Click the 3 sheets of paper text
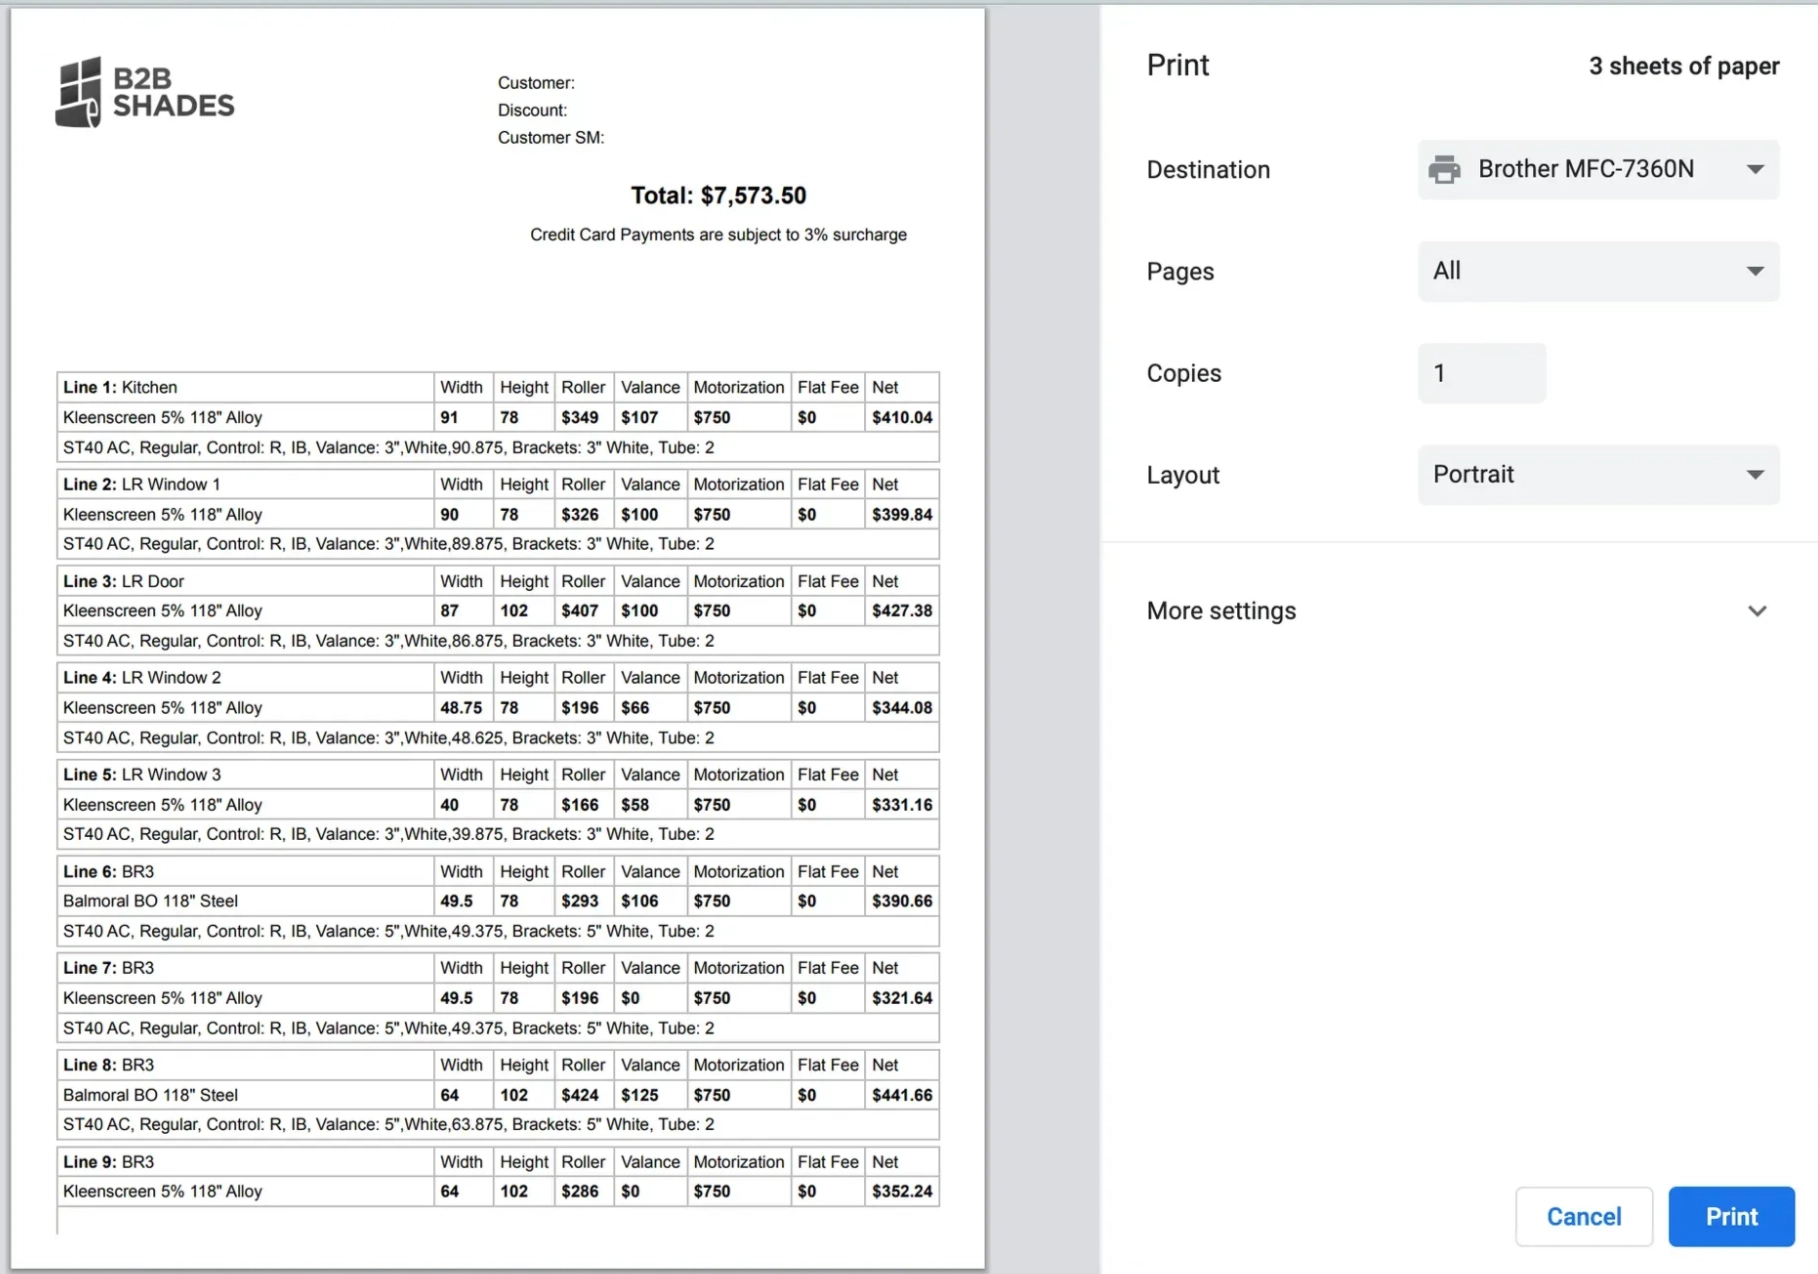This screenshot has width=1818, height=1274. 1683,66
